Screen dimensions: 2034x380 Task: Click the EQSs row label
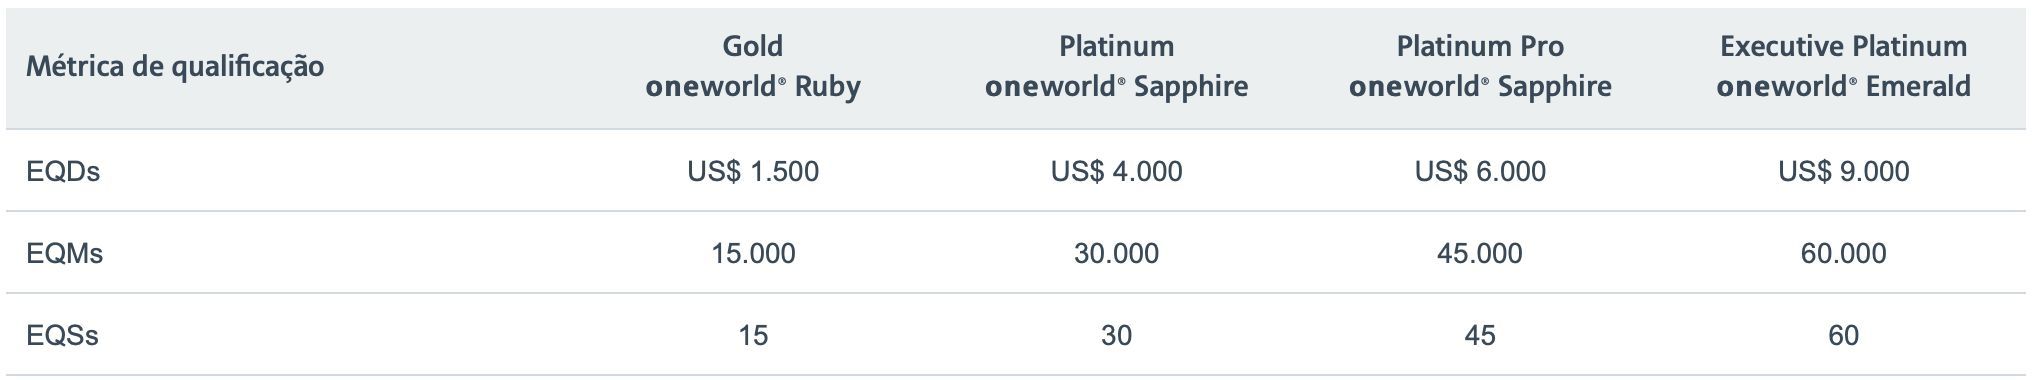tap(62, 336)
